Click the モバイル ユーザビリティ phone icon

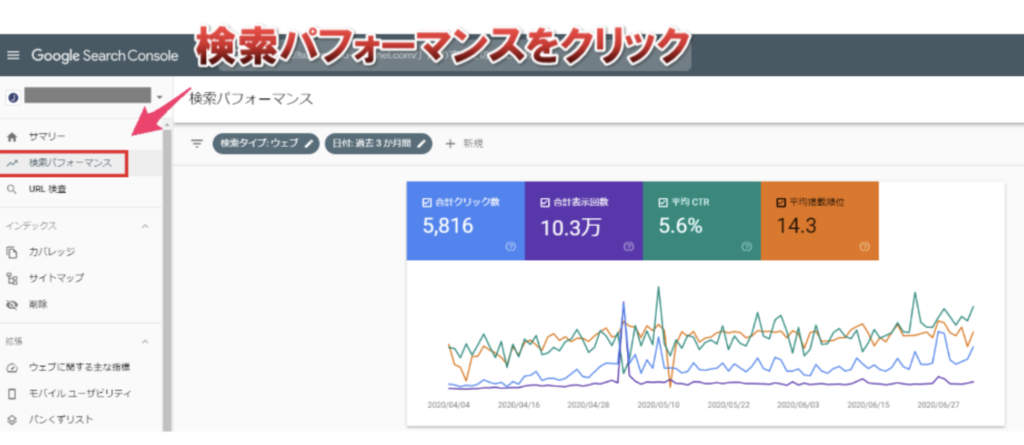coord(12,394)
